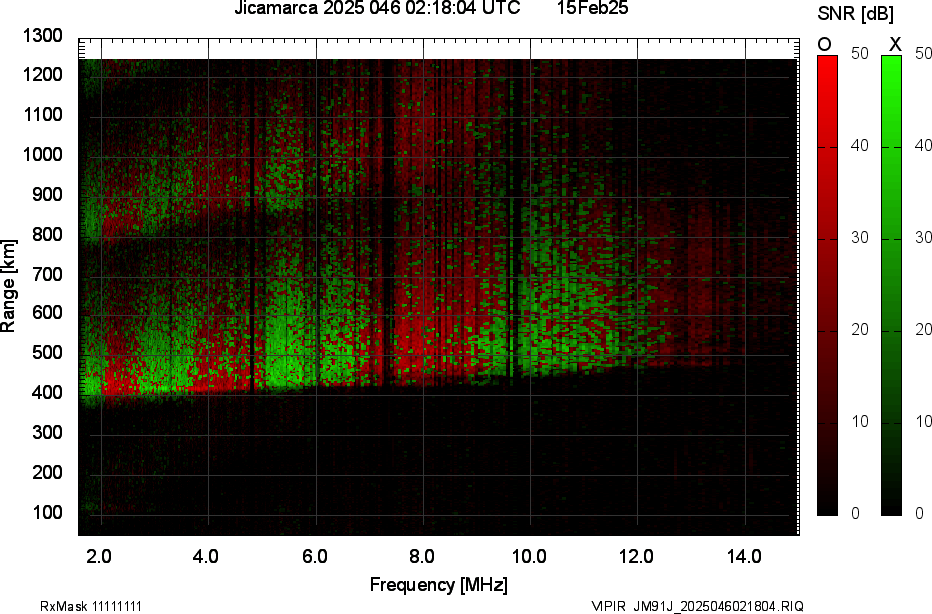932x614 pixels.
Task: Click the VIPIR JM91J_2025046021804.RIQ file name
Action: coord(697,606)
